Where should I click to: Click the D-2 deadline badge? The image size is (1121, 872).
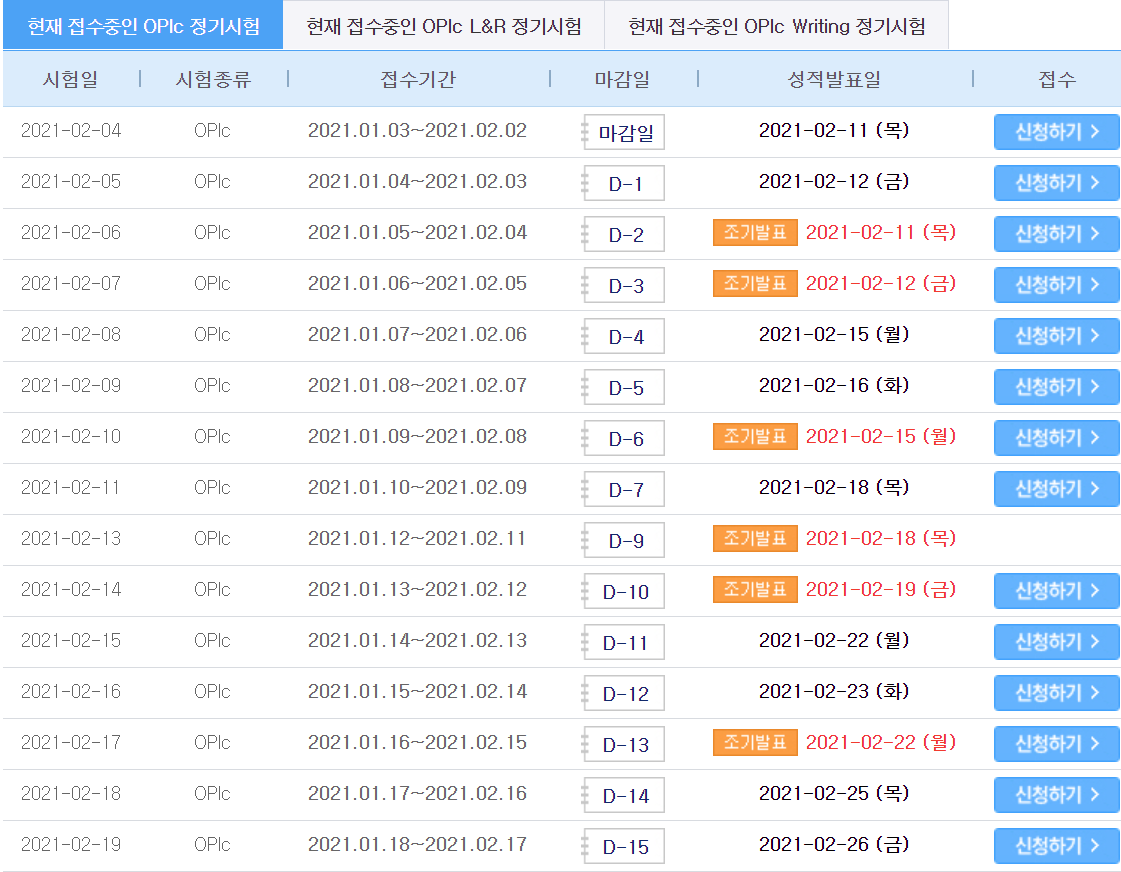tap(624, 234)
